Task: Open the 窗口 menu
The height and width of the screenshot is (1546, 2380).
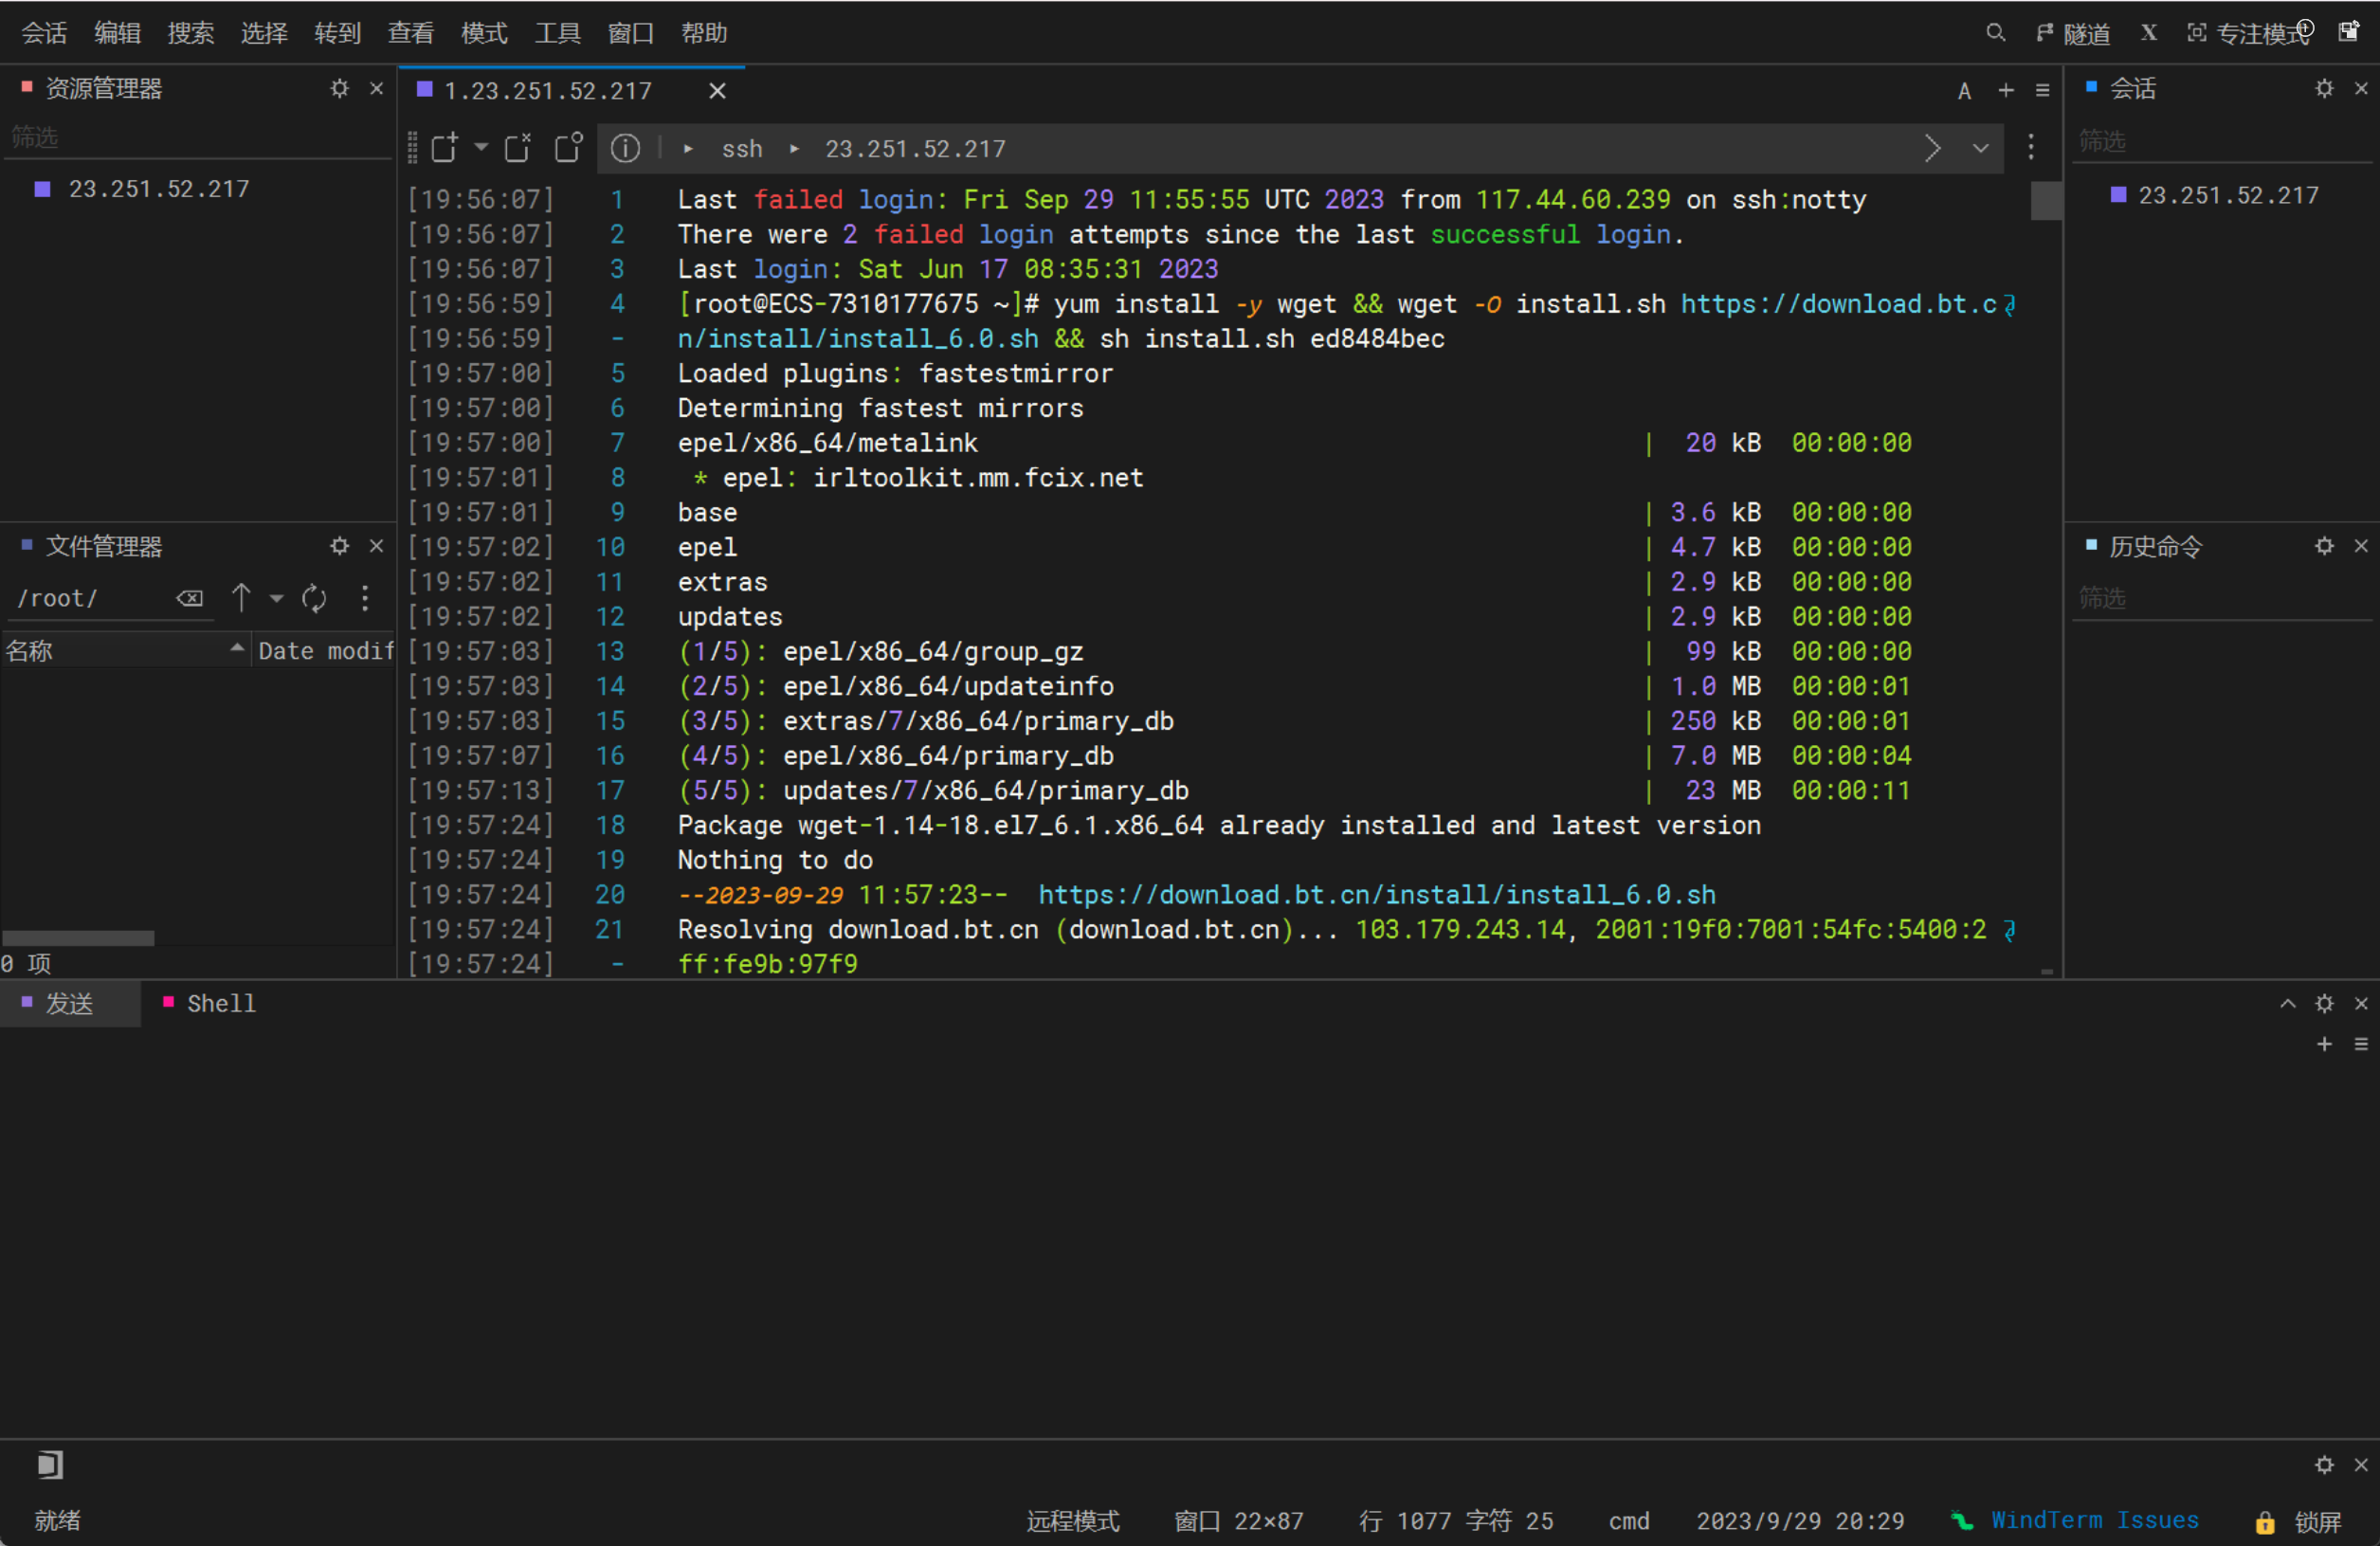Action: (631, 33)
